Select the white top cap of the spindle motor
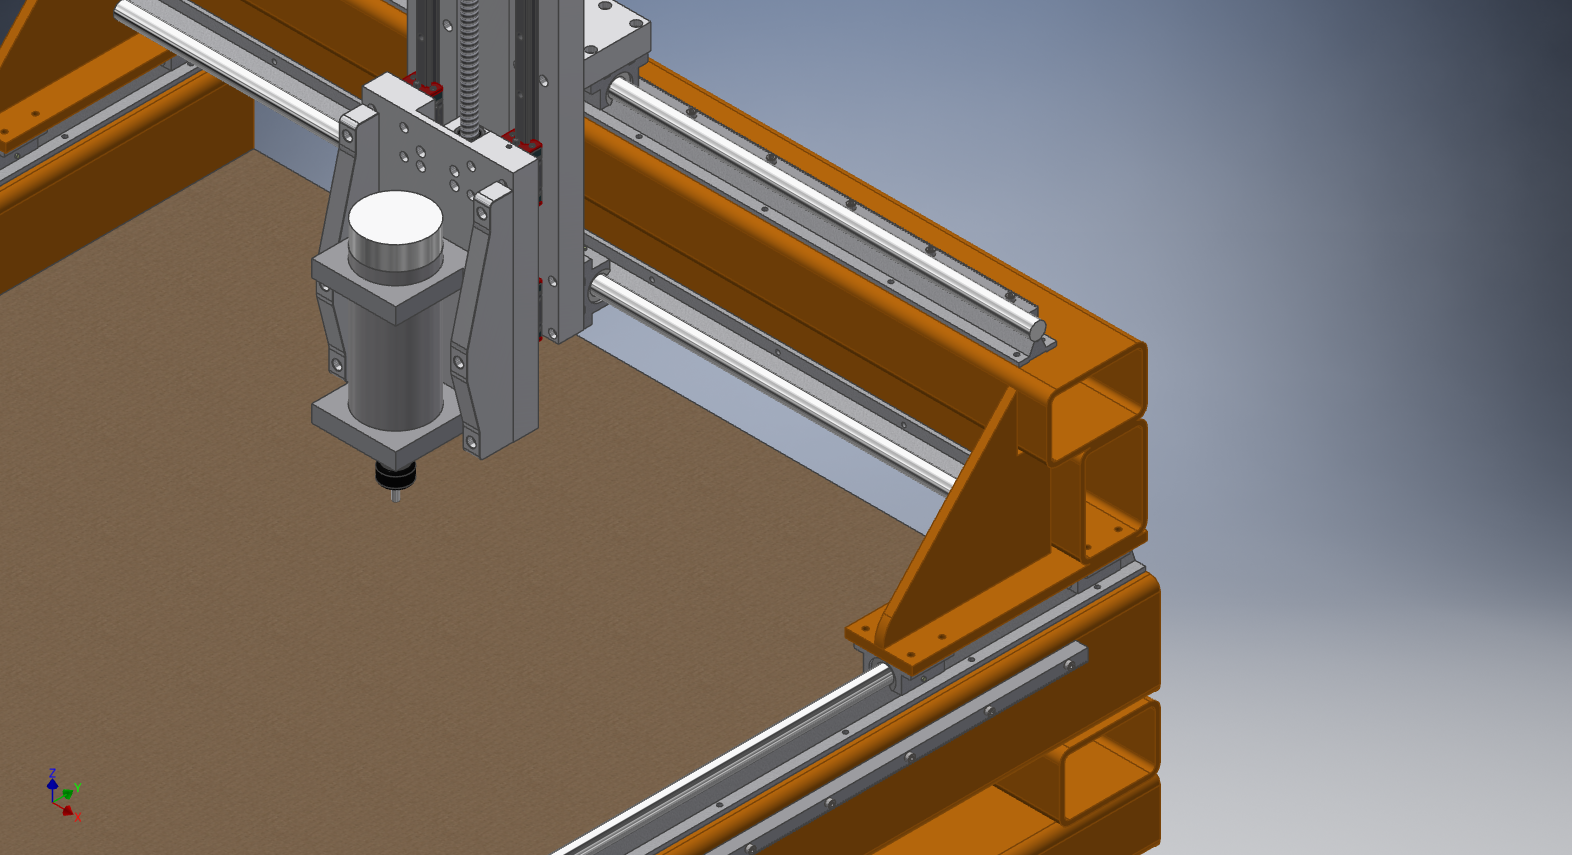The height and width of the screenshot is (855, 1572). click(395, 218)
